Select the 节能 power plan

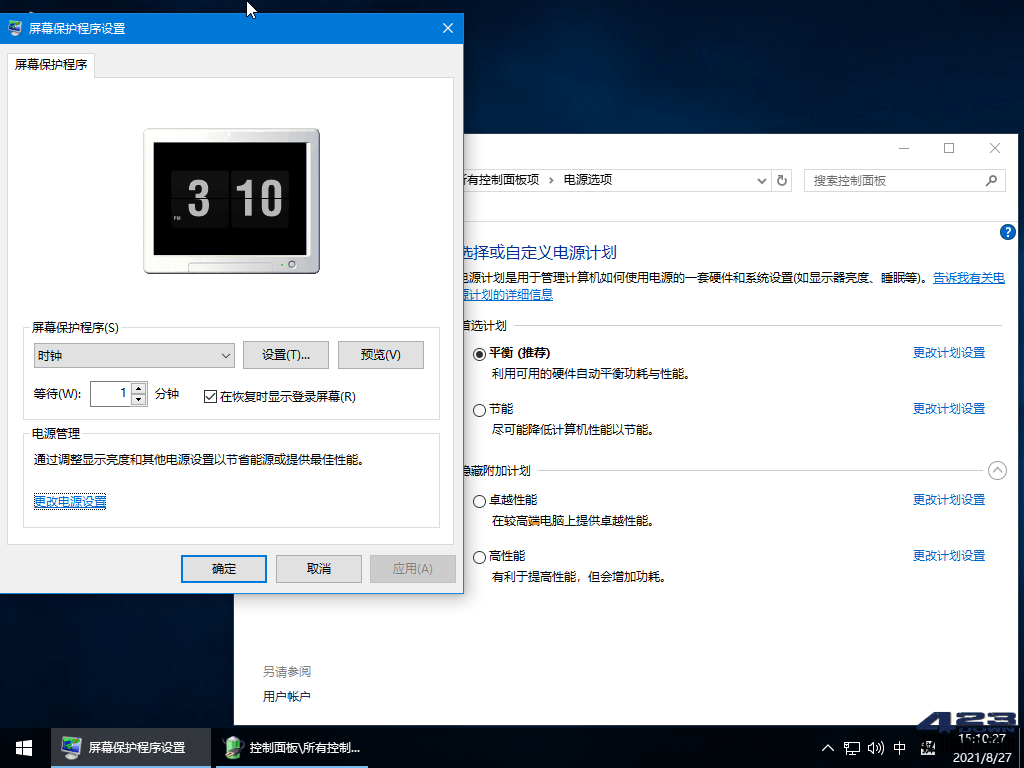pos(479,409)
